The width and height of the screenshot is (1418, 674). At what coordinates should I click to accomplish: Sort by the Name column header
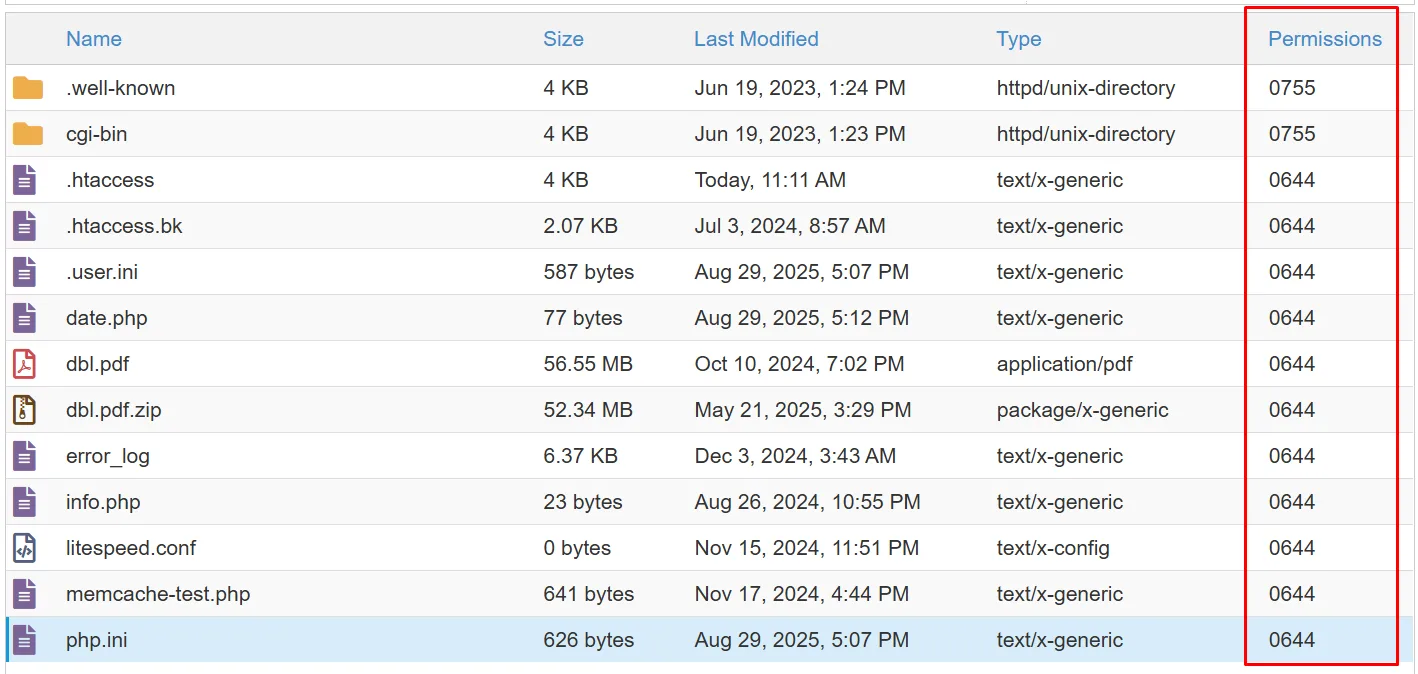tap(94, 39)
